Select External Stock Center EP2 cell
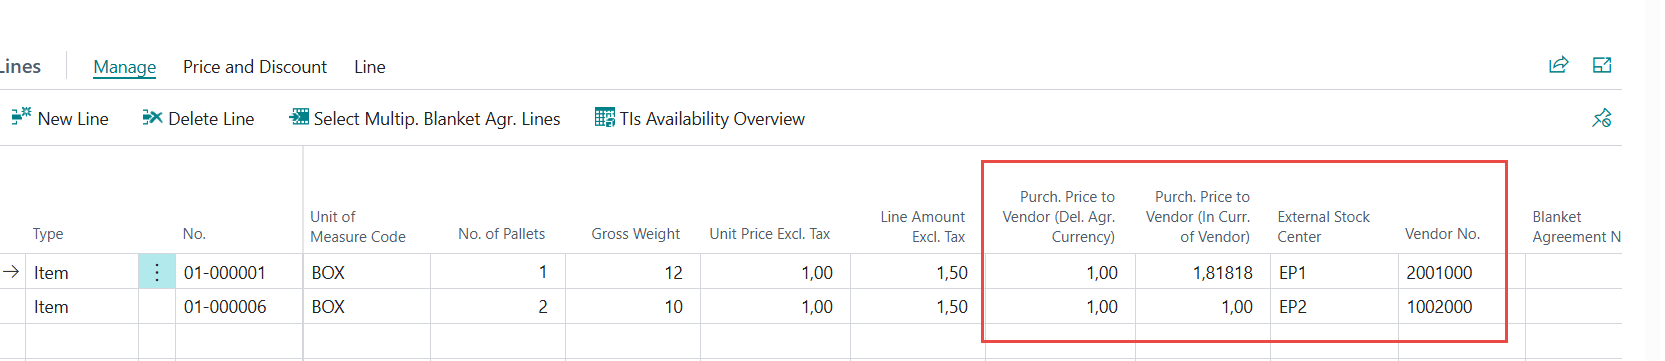The height and width of the screenshot is (361, 1665). 1334,307
